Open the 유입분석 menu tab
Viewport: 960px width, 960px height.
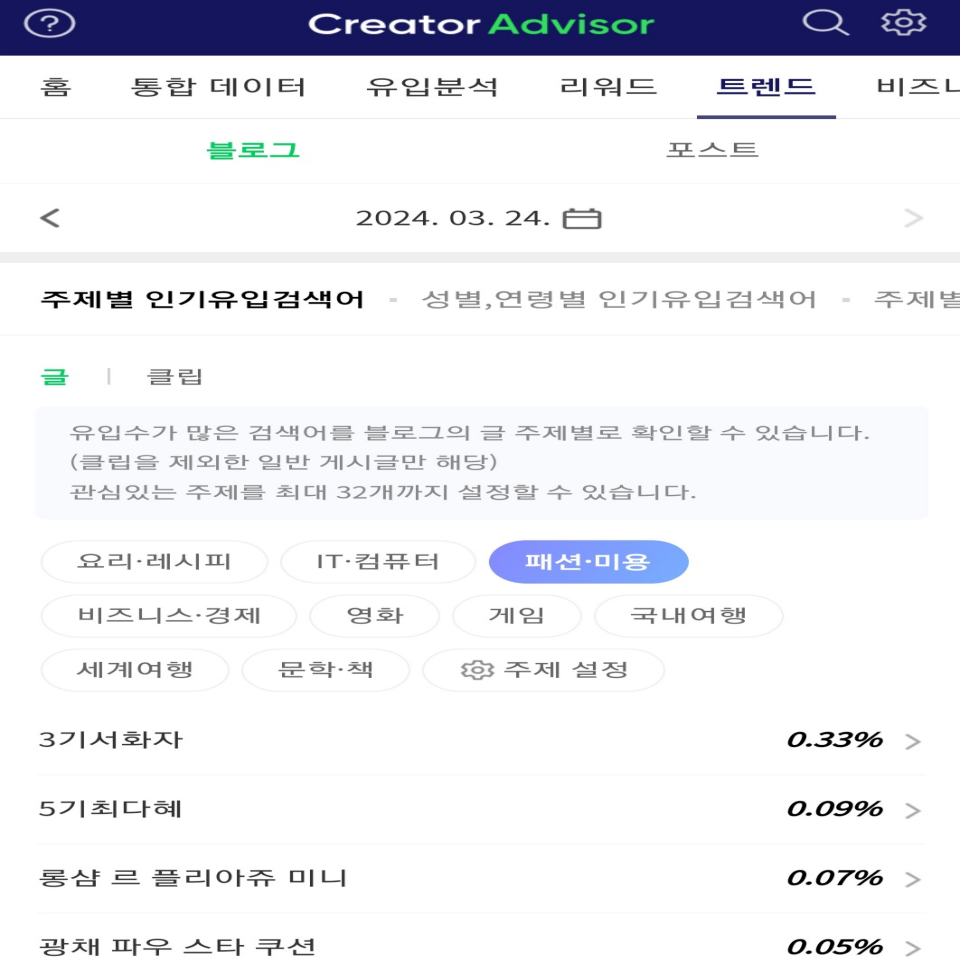(435, 87)
